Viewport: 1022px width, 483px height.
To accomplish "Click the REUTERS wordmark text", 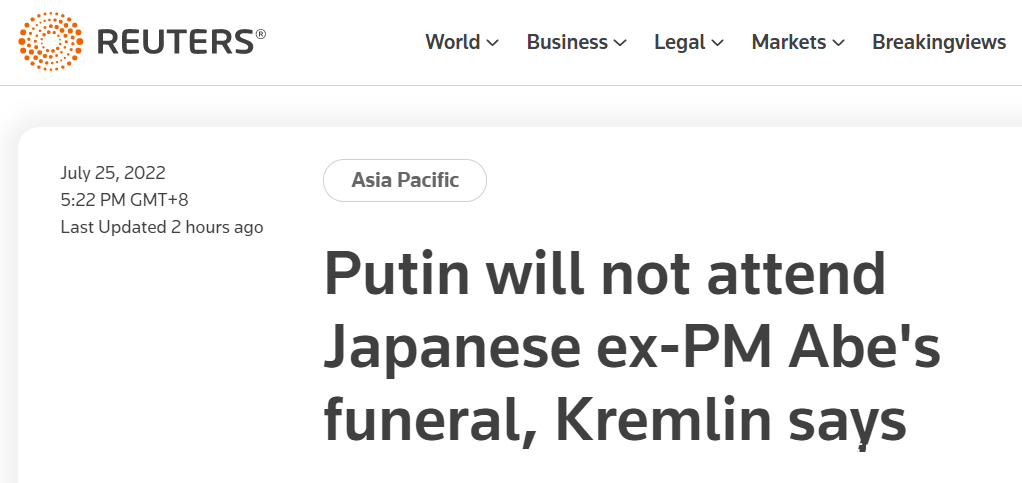I will click(175, 42).
